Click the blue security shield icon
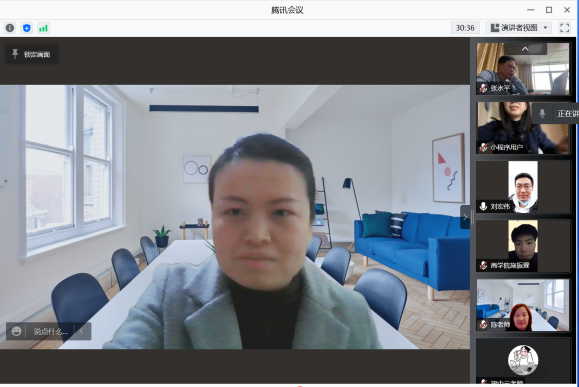 pyautogui.click(x=27, y=28)
